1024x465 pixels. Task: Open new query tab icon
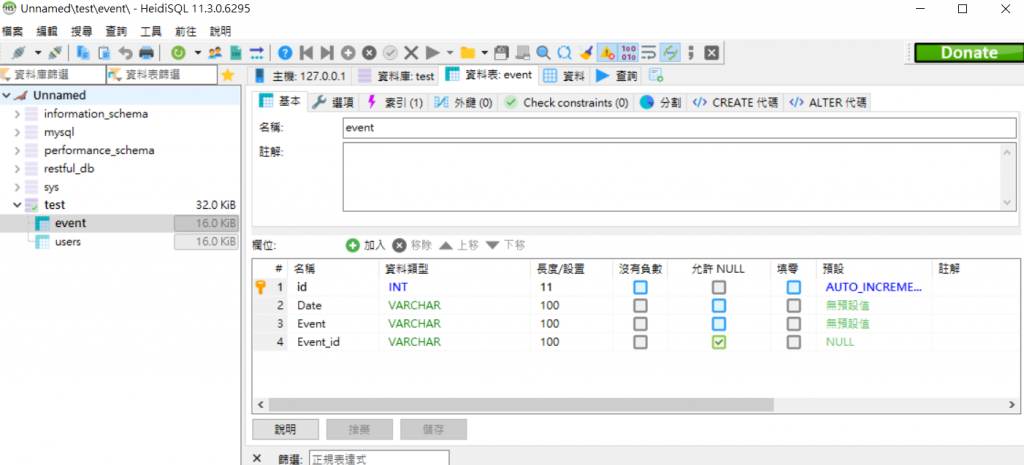coord(656,76)
